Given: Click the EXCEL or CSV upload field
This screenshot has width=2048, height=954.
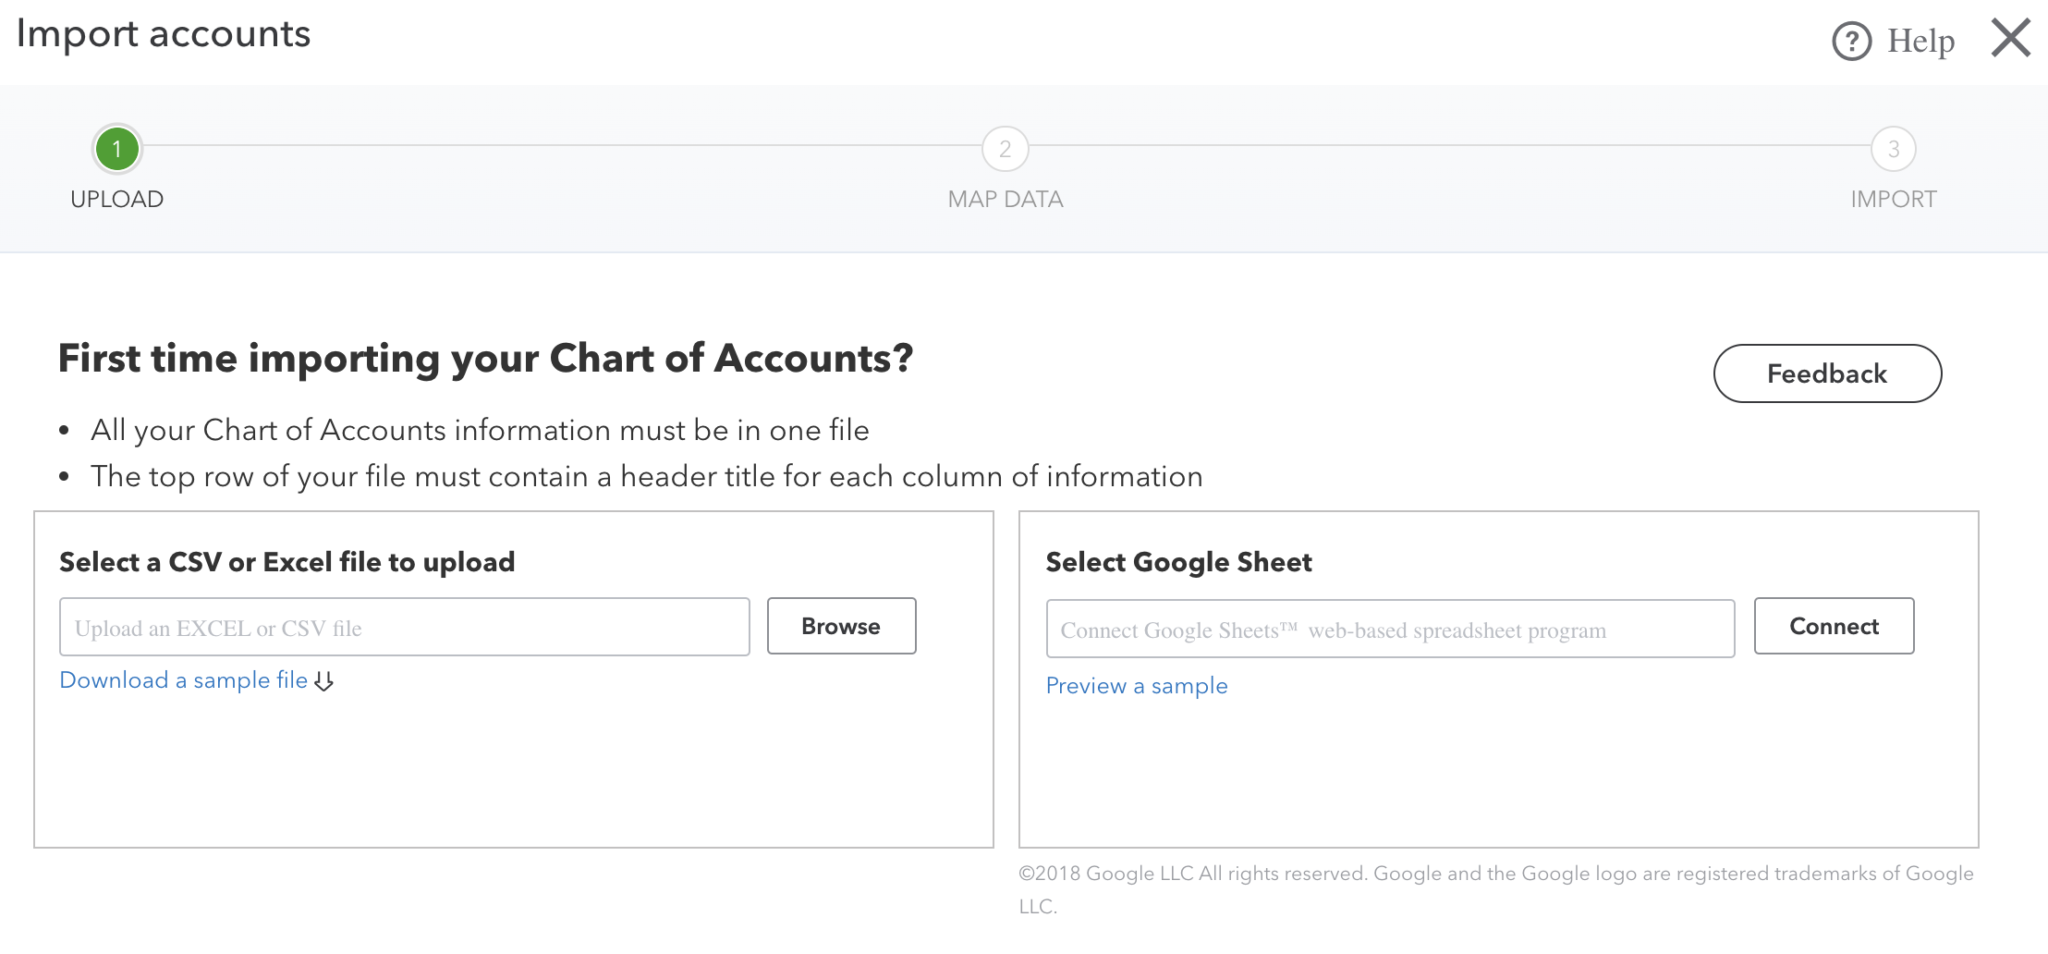Looking at the screenshot, I should click(x=404, y=627).
